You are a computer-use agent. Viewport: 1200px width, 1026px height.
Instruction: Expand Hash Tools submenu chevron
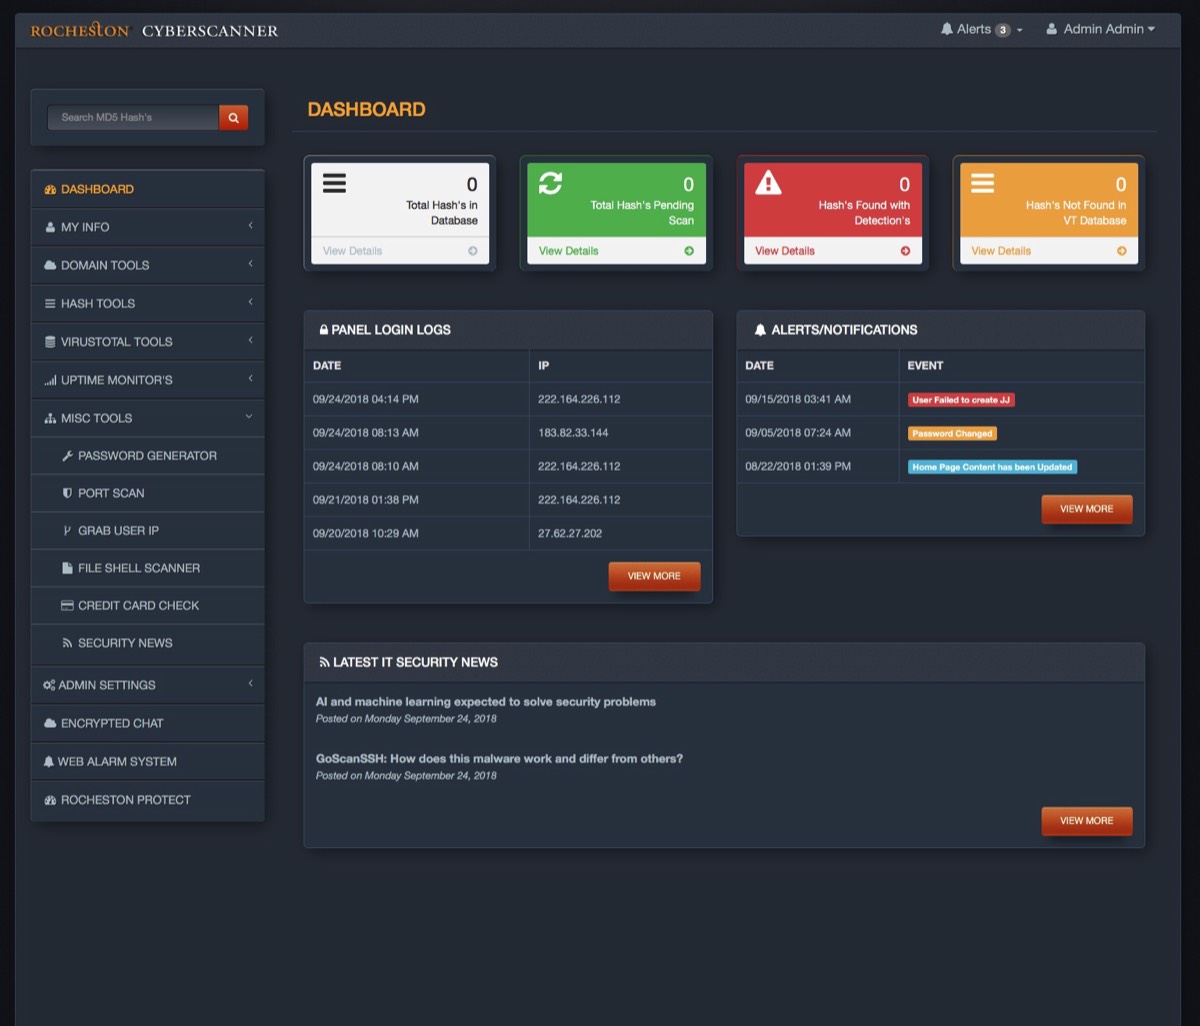pos(250,302)
